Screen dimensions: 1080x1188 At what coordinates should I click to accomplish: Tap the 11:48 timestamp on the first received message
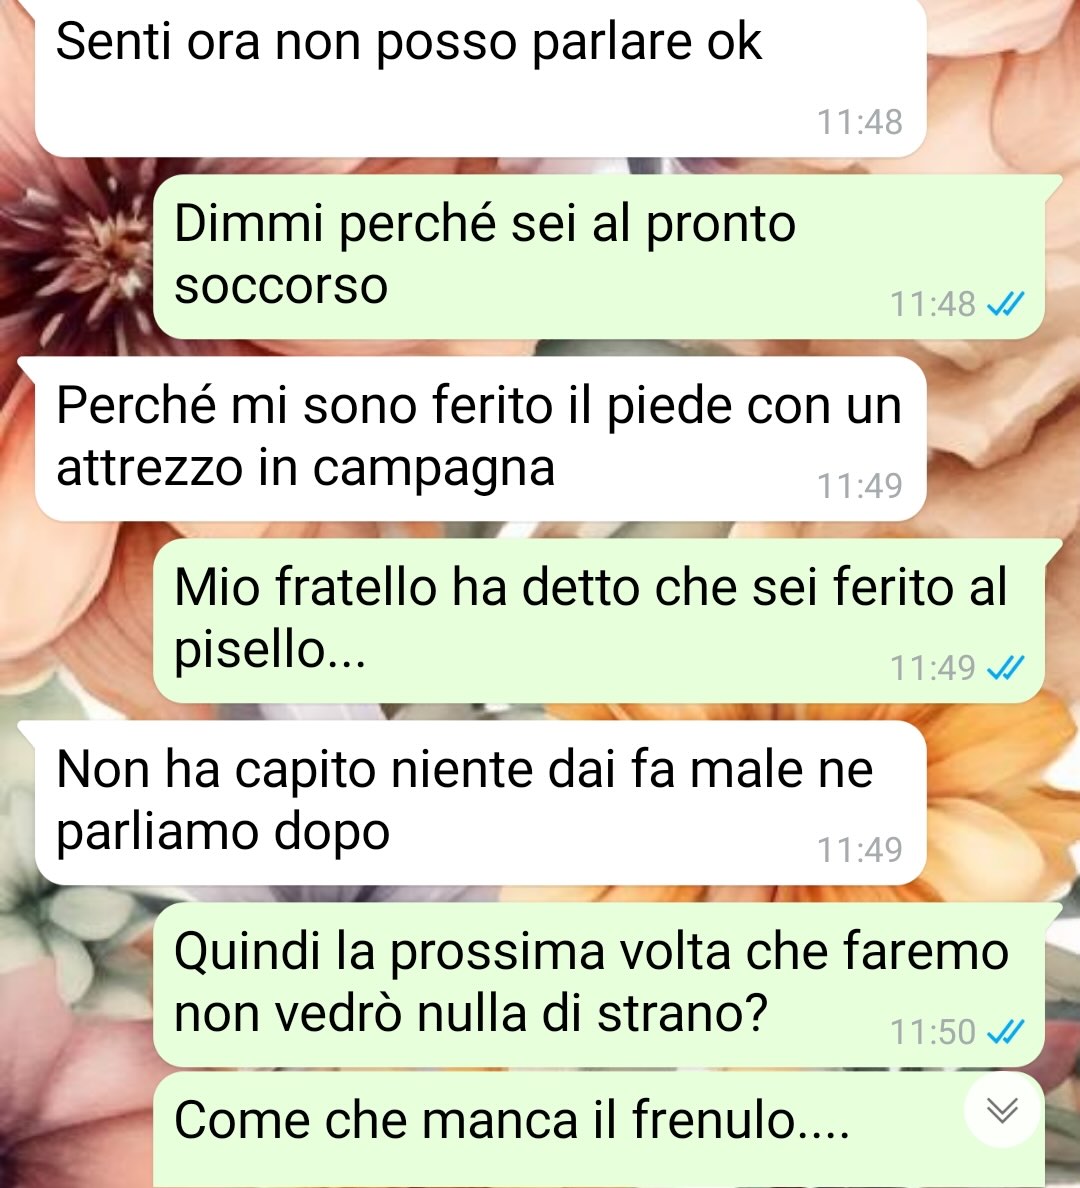(859, 122)
